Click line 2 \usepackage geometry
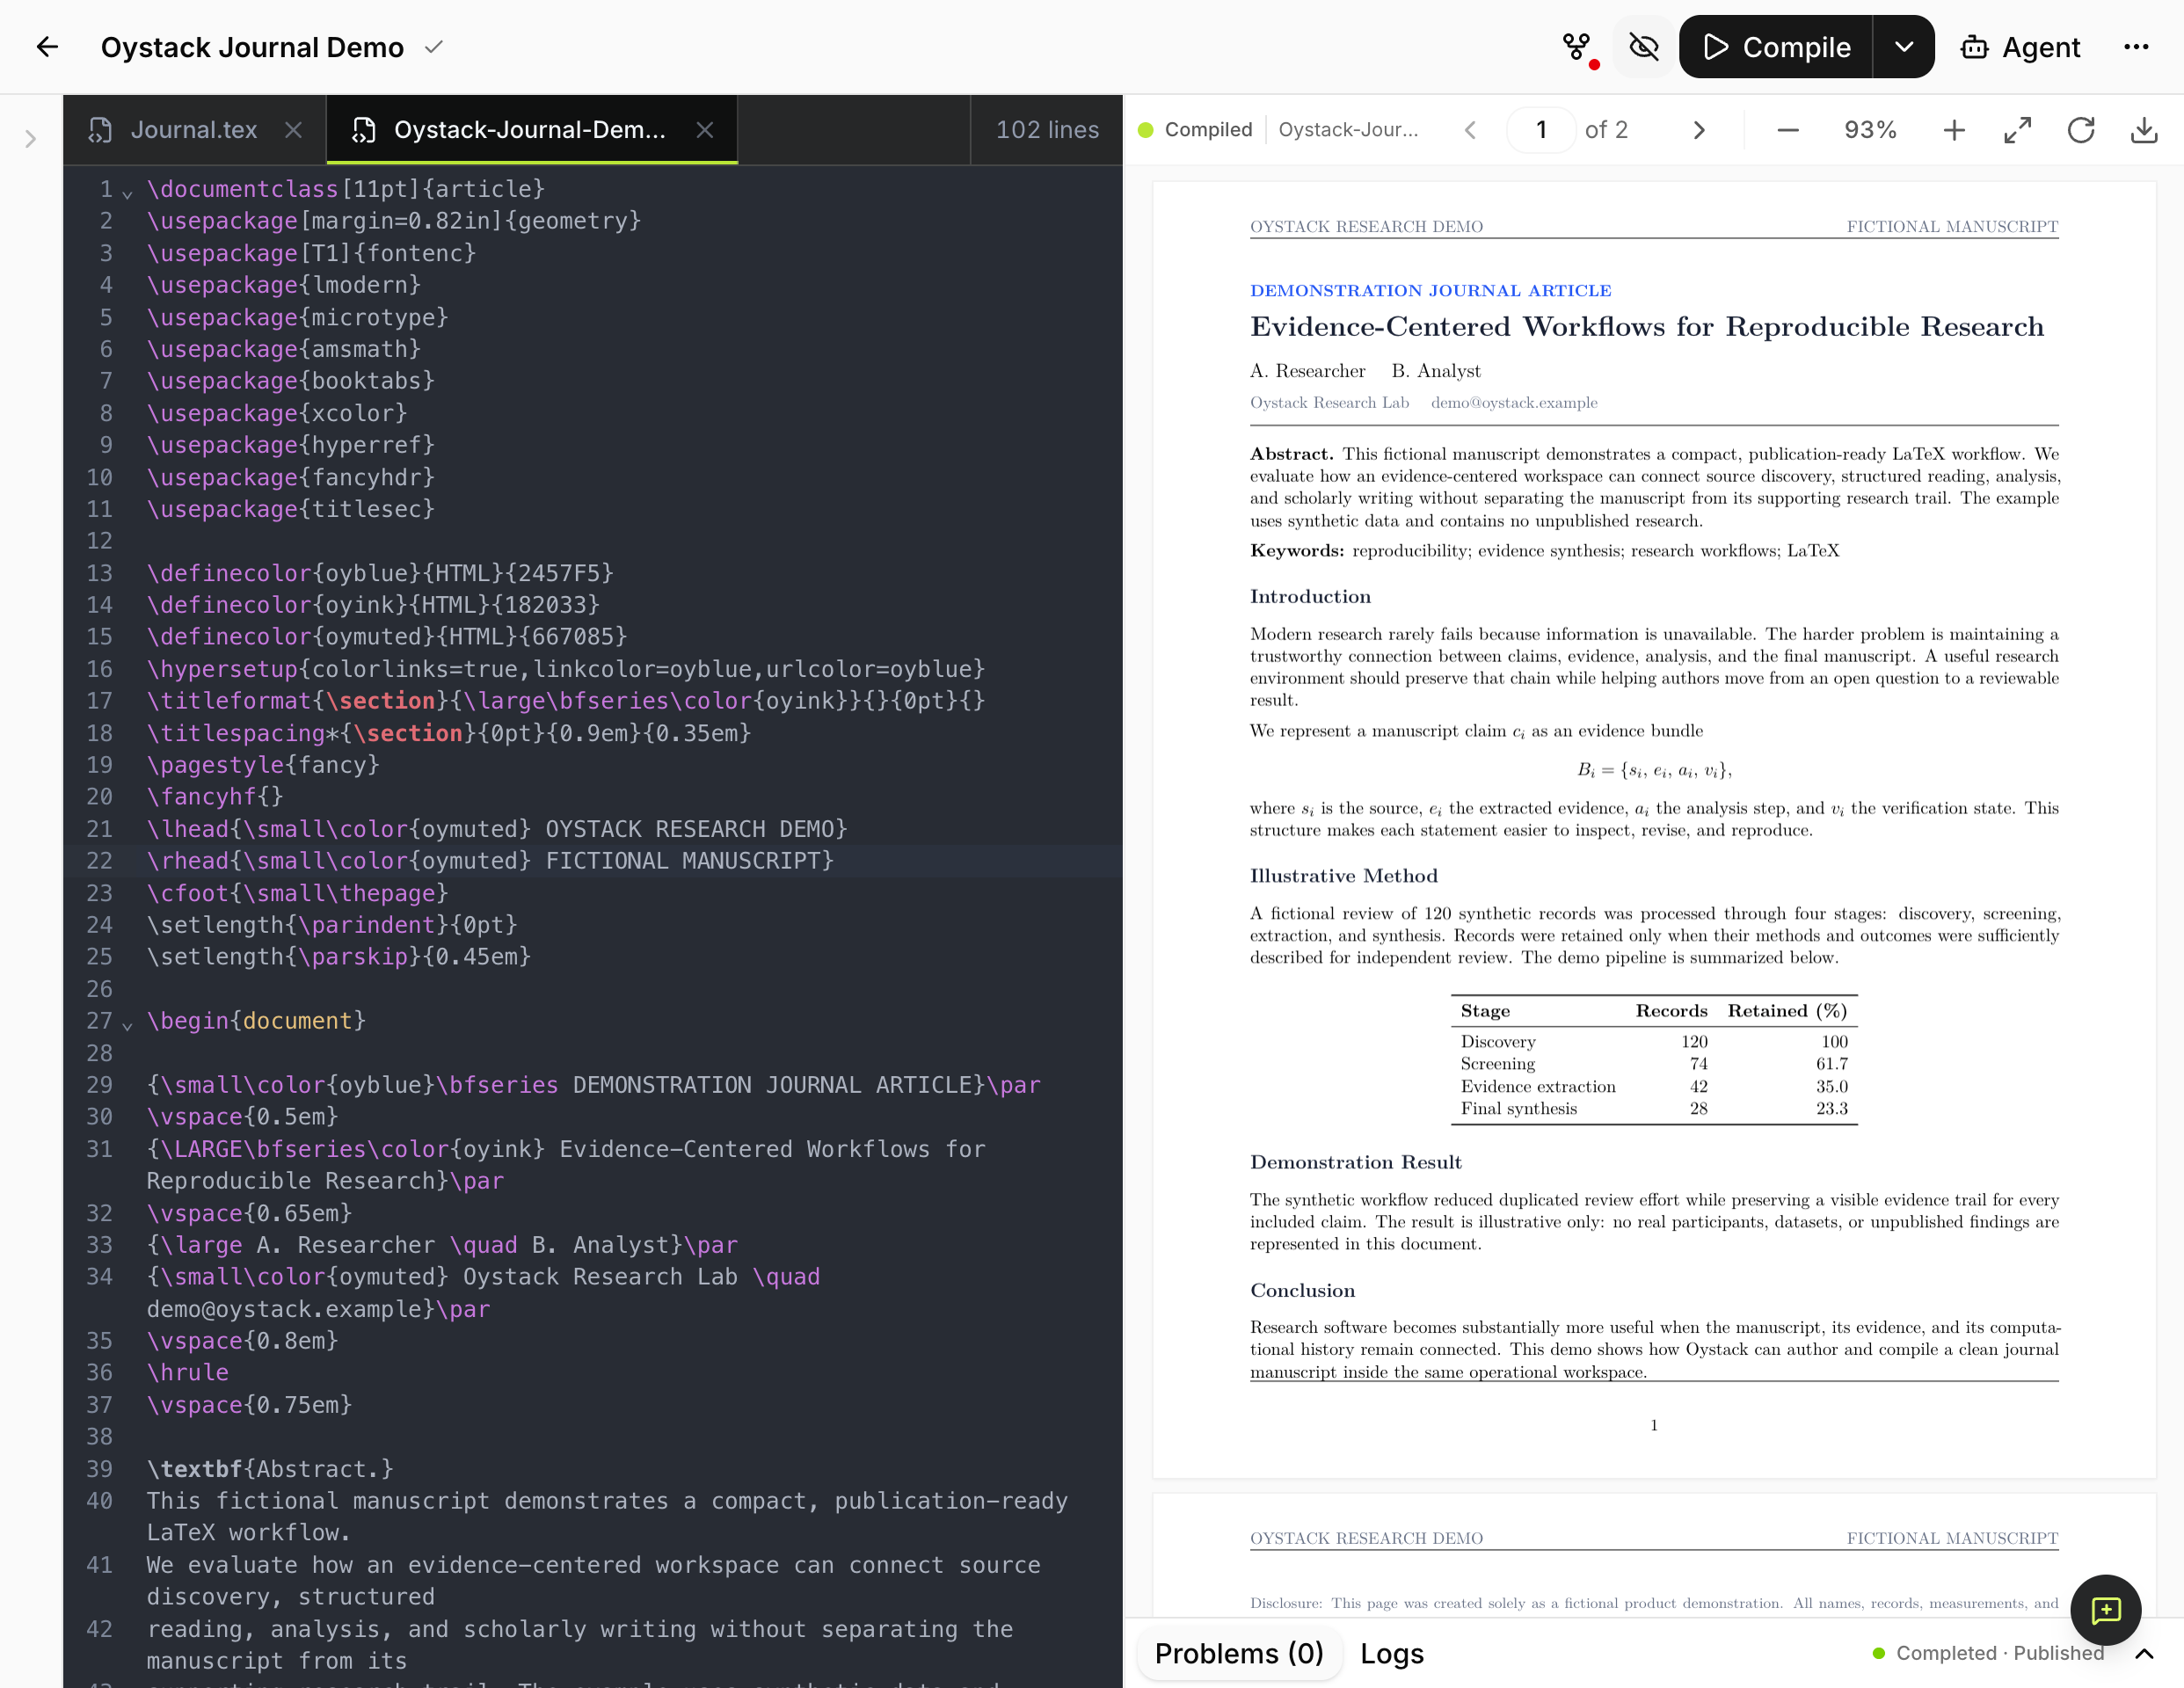Screen dimensions: 2184x1688 tap(394, 221)
